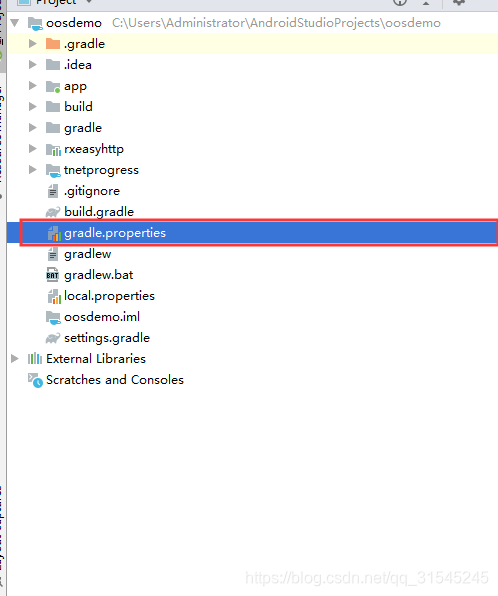Click the tnetprogress module folder icon
This screenshot has height=596, width=498.
pyautogui.click(x=53, y=171)
